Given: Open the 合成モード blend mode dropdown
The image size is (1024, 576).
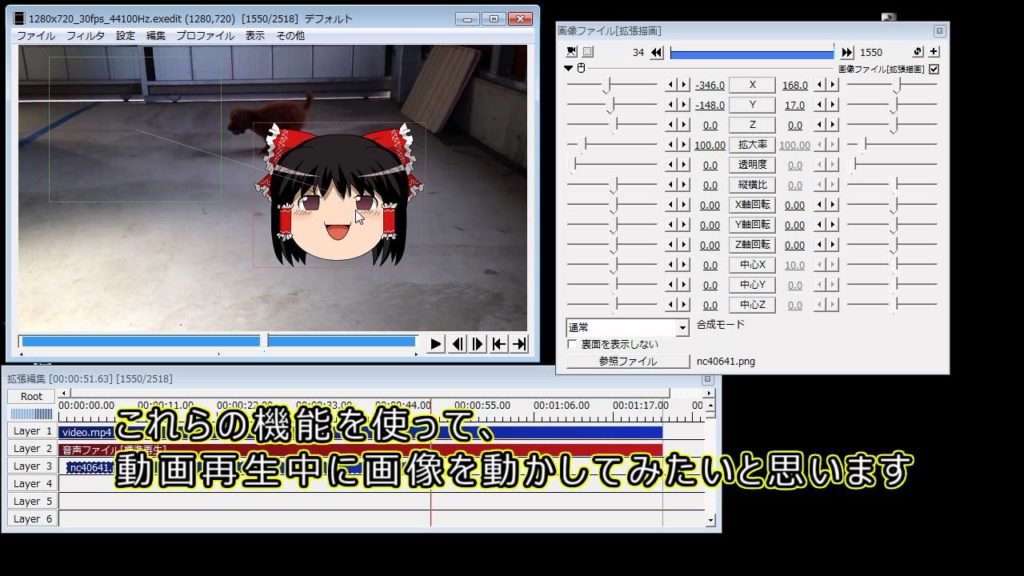Looking at the screenshot, I should (x=627, y=327).
